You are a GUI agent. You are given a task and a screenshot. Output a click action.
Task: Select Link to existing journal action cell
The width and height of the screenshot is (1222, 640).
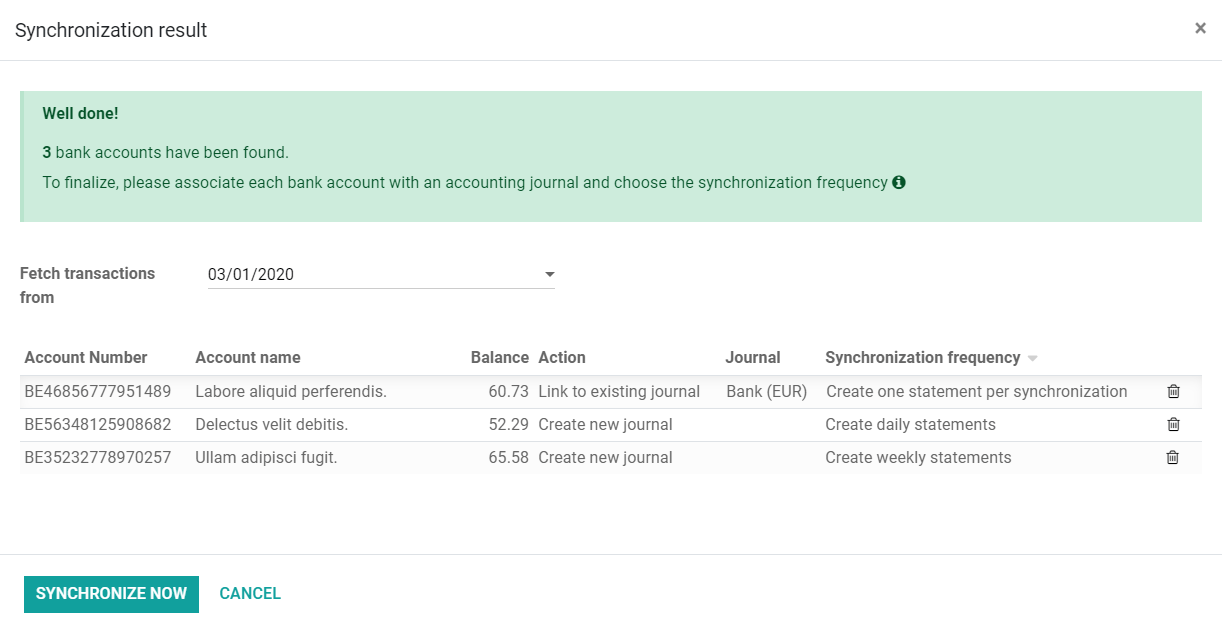click(619, 391)
